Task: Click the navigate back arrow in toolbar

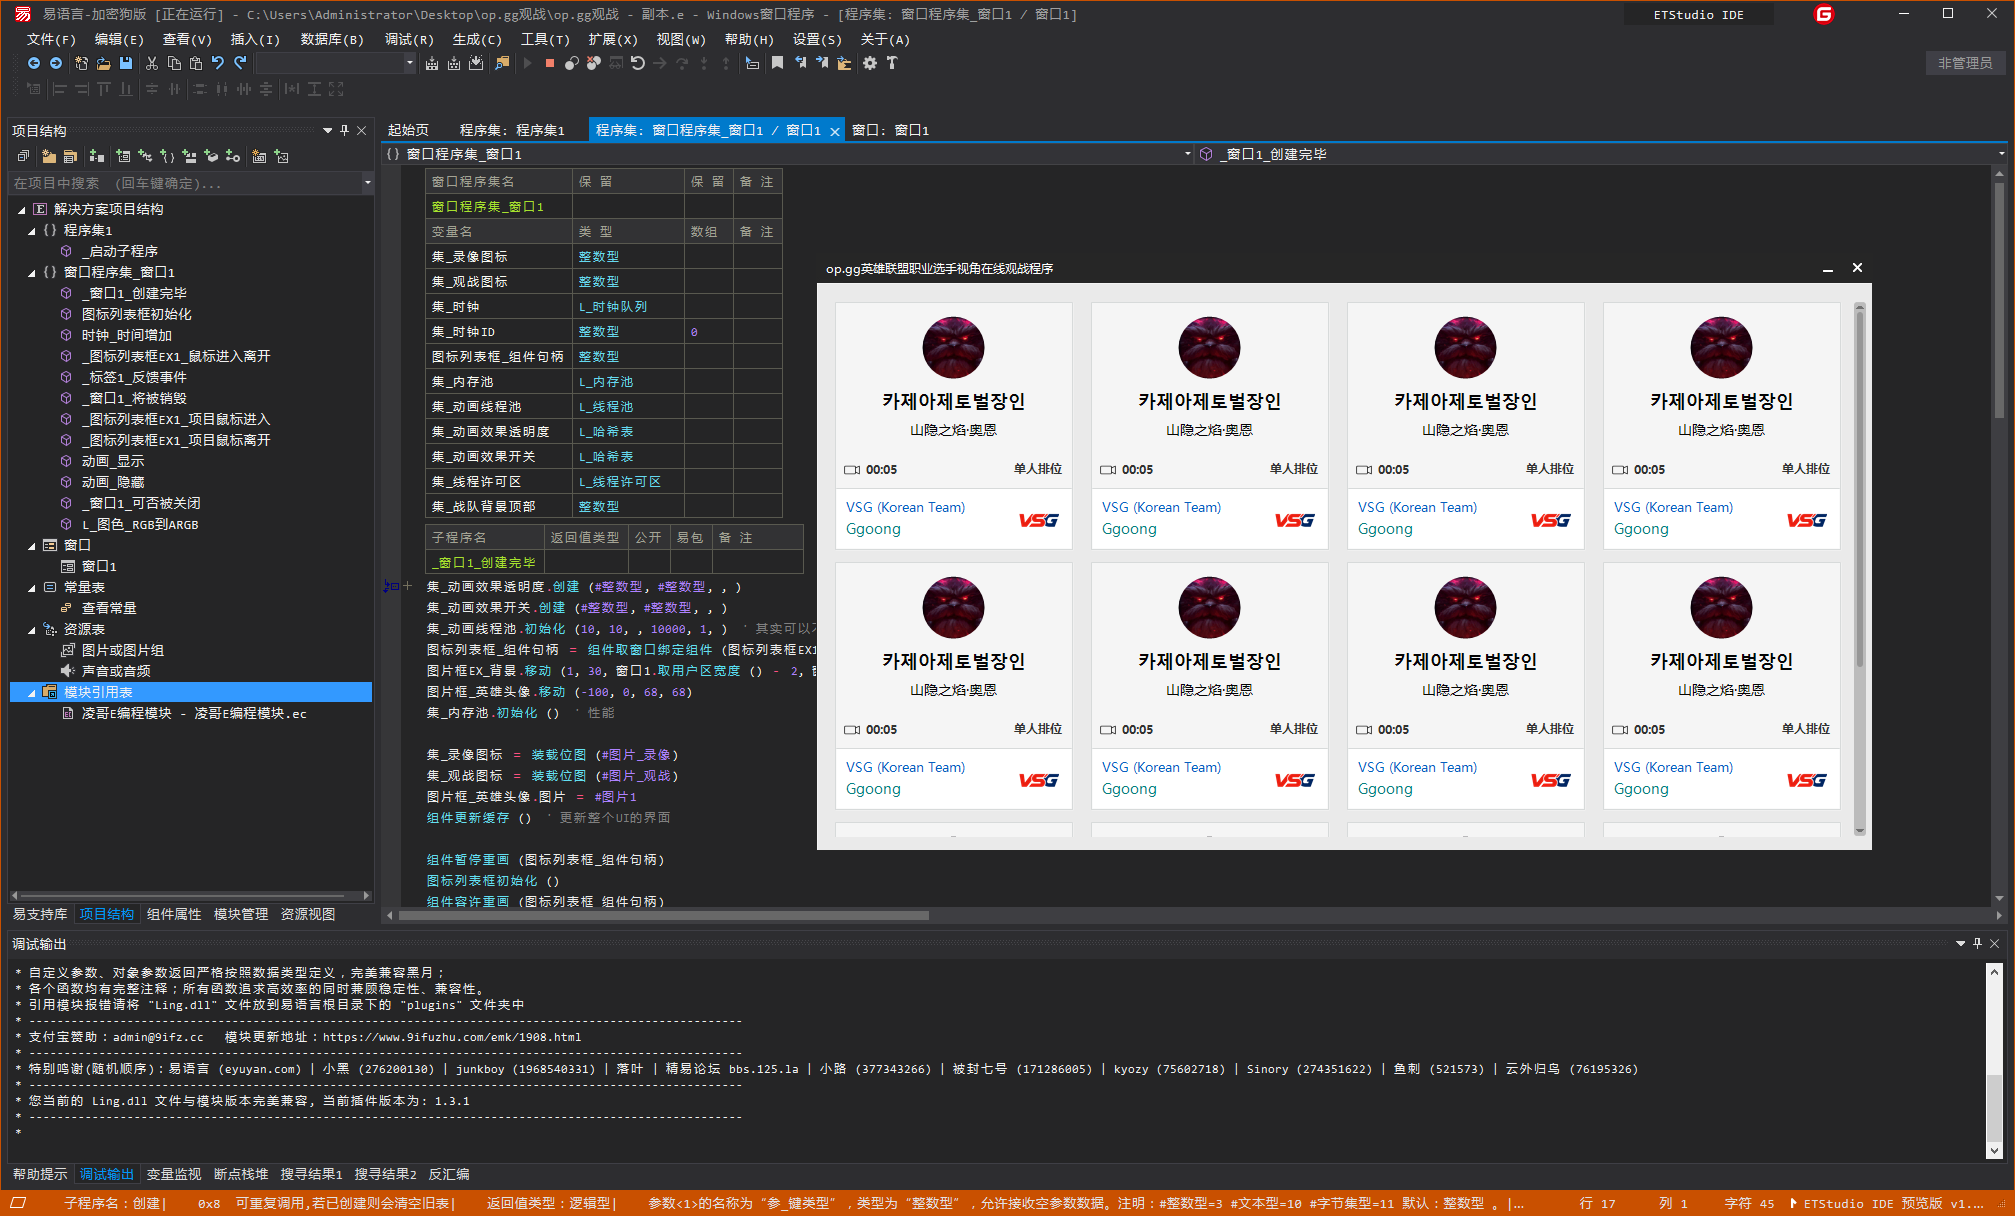Action: point(33,63)
